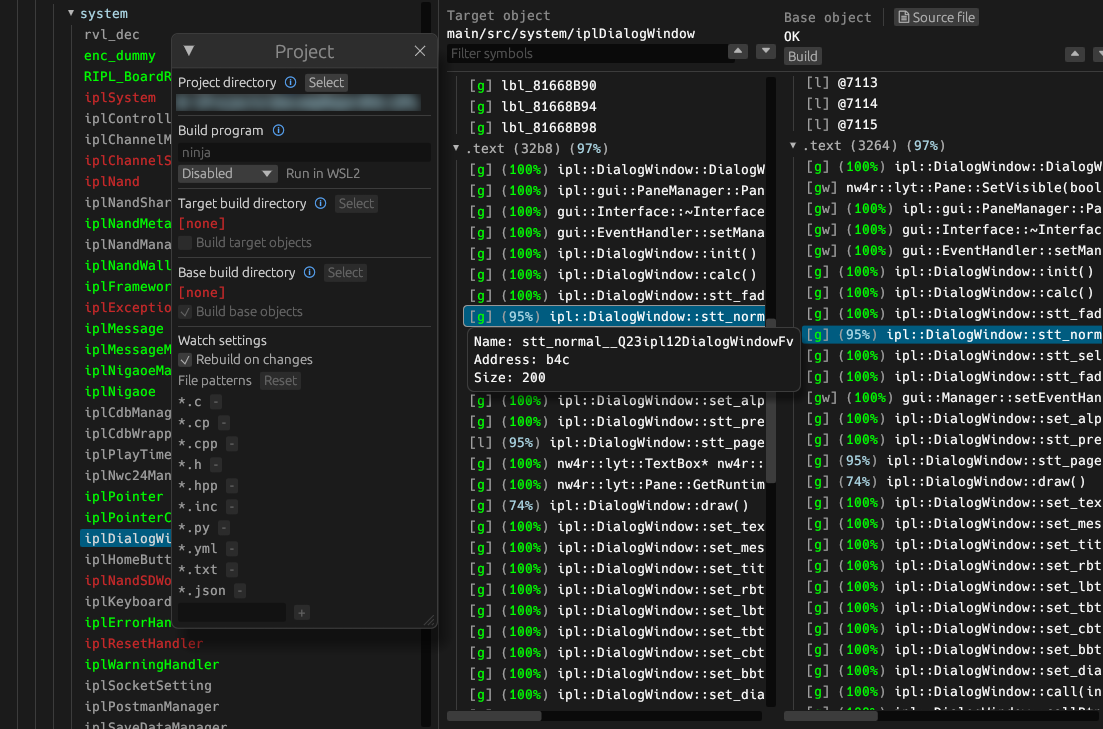
Task: Click info icon next to Base build directory
Action: coord(310,273)
